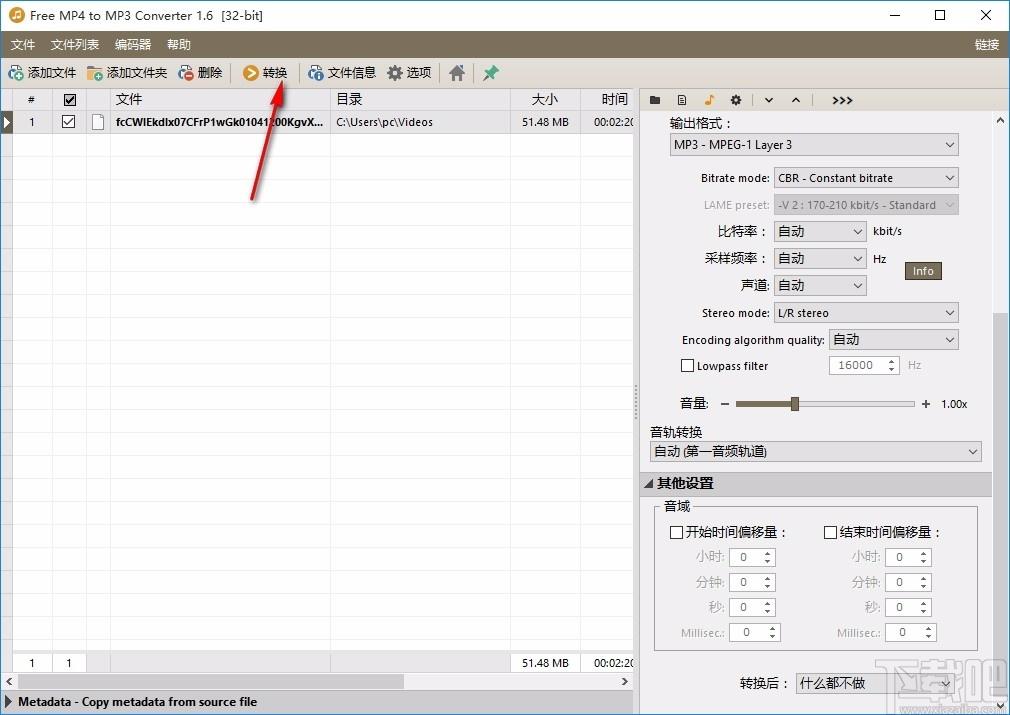Open the 转换后 action dropdown
The height and width of the screenshot is (715, 1010).
click(x=875, y=683)
